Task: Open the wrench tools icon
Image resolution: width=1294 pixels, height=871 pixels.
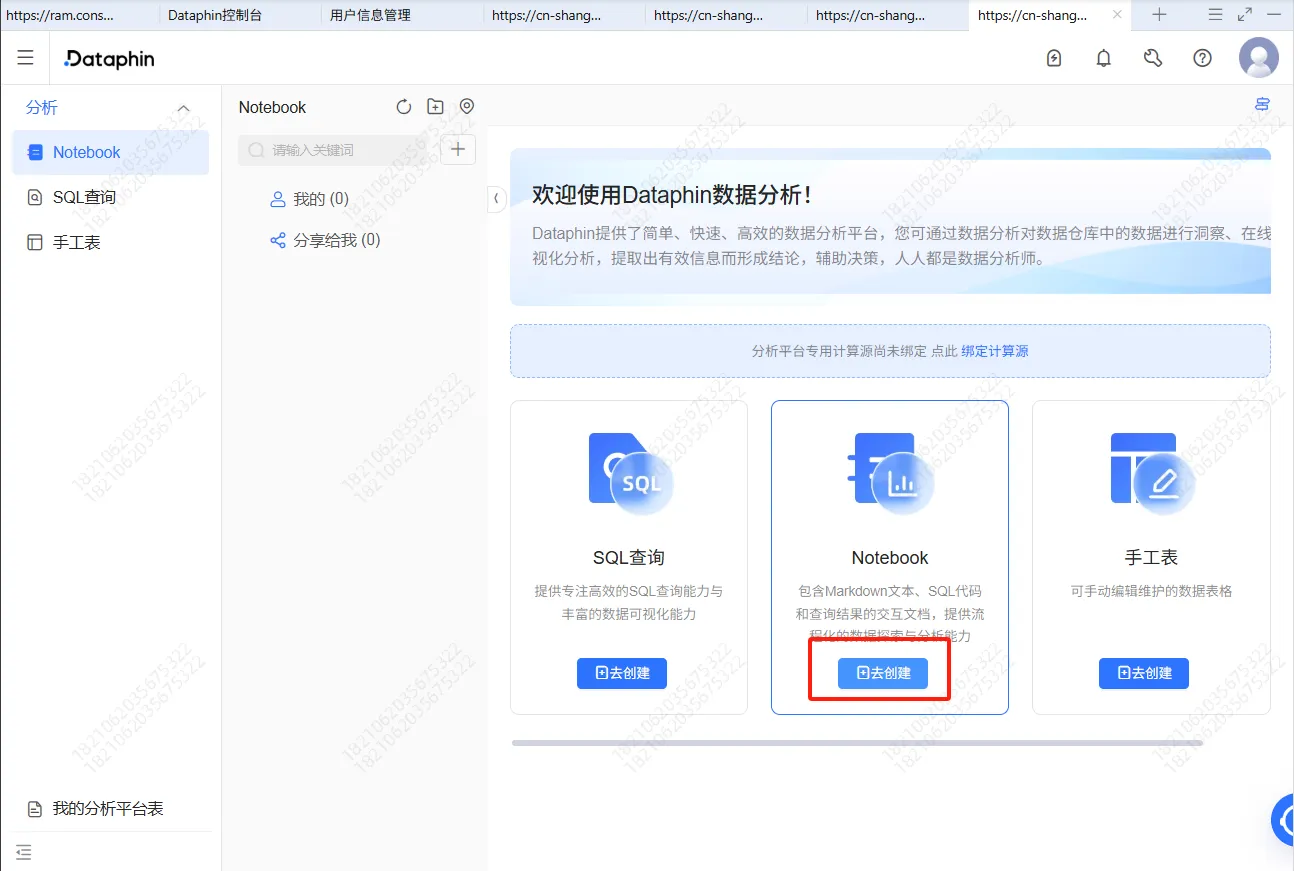Action: 1153,58
